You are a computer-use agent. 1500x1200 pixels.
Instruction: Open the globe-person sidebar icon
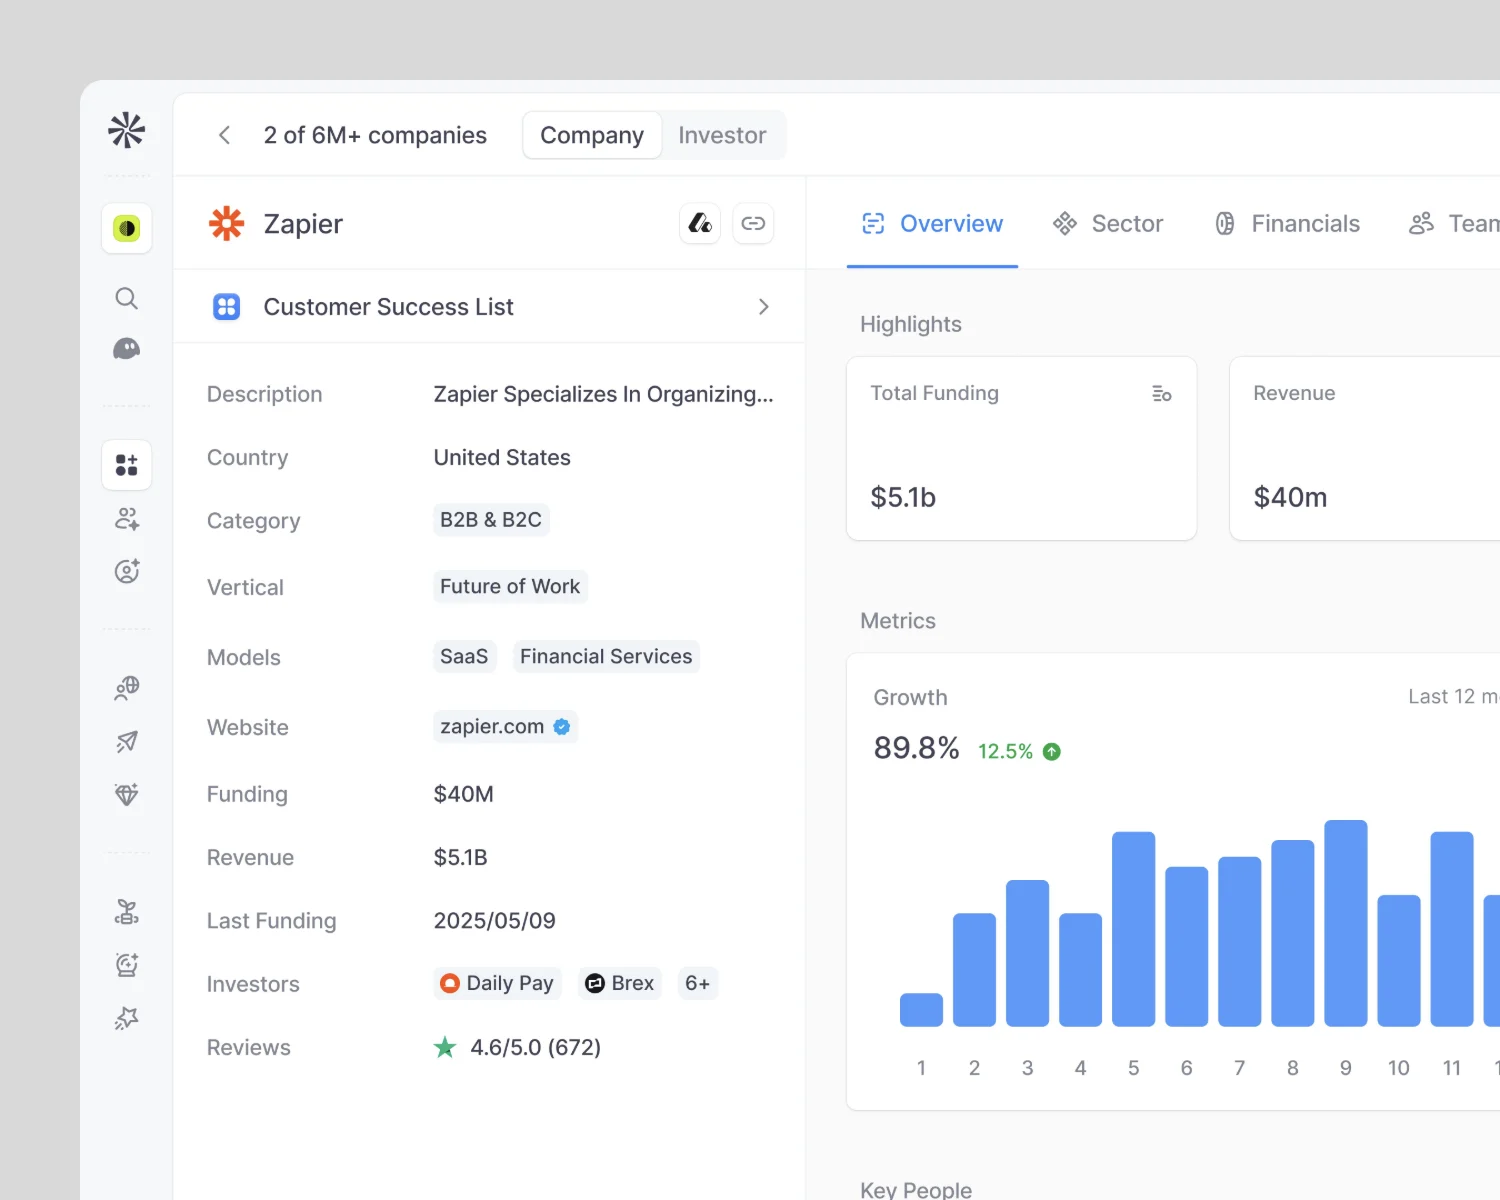click(x=127, y=688)
